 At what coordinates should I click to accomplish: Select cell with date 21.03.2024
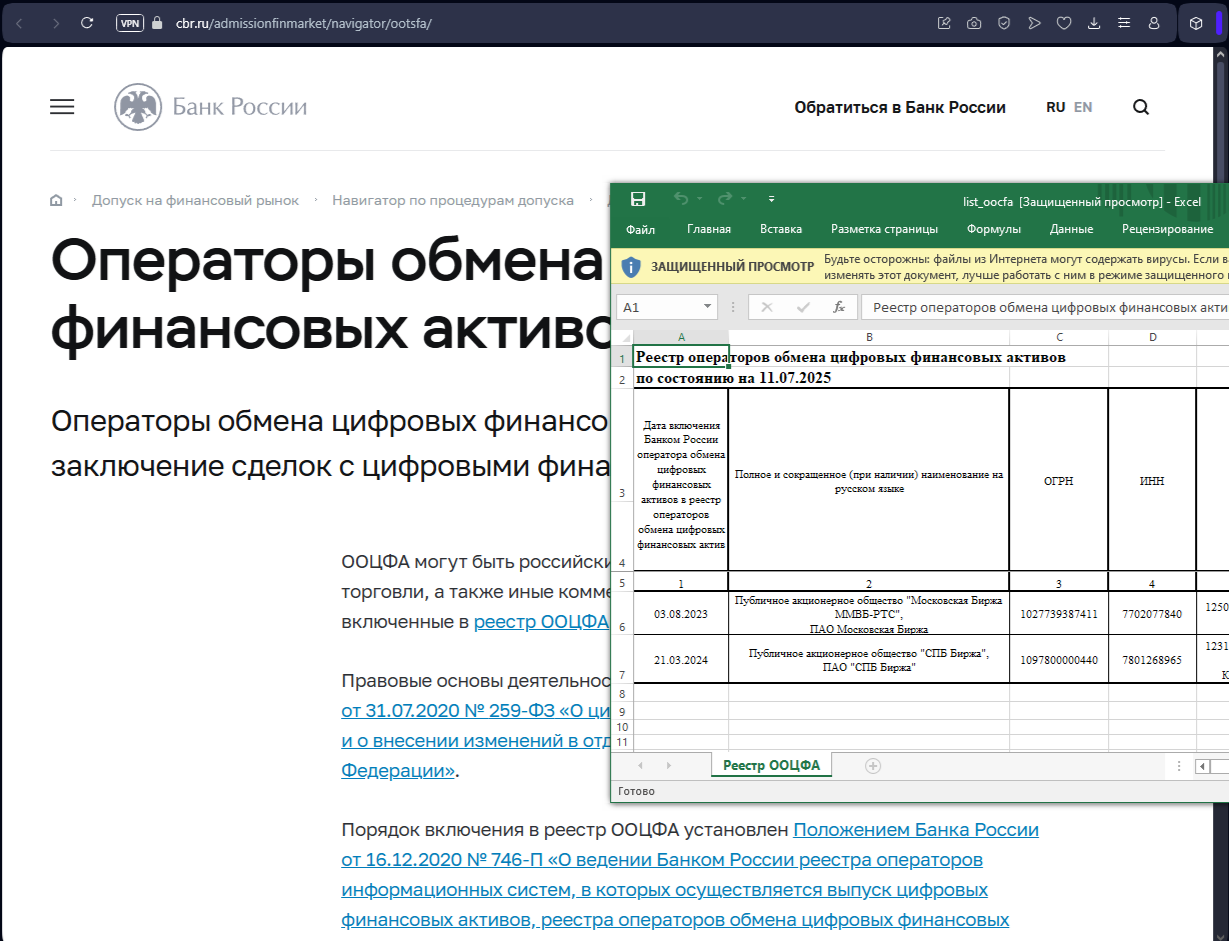681,660
